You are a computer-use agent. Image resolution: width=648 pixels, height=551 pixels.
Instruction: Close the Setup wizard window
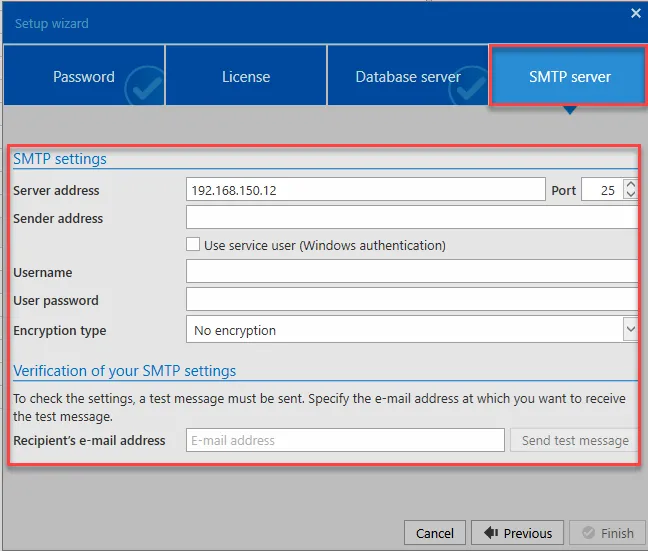click(636, 14)
